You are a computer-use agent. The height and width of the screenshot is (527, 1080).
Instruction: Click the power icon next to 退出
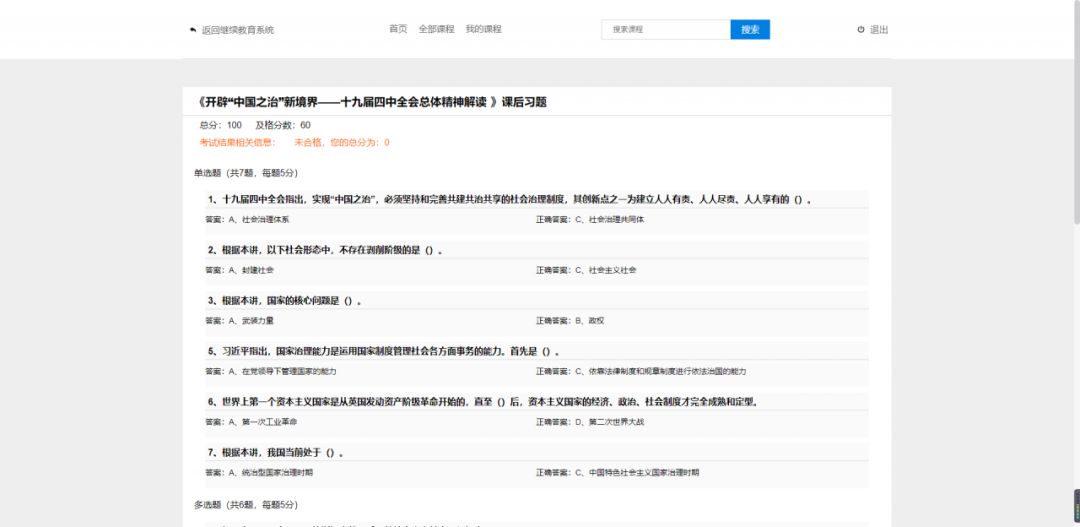(861, 30)
